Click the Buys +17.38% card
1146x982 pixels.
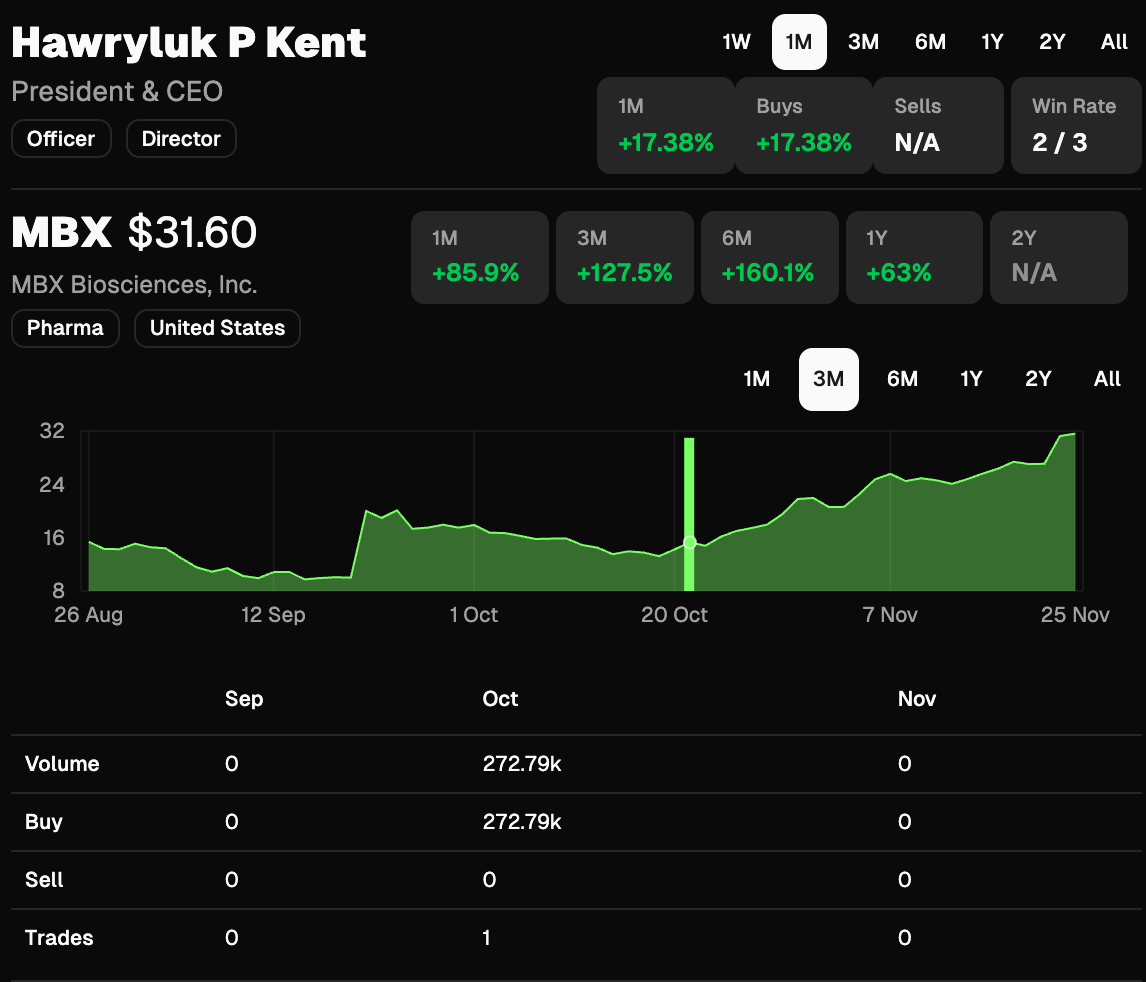click(804, 126)
